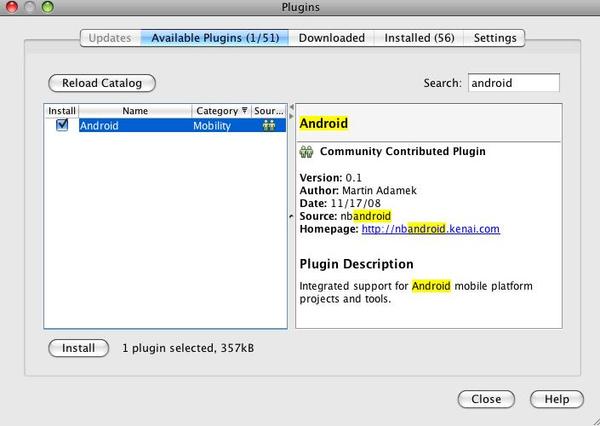Sort plugins by the Category column header
The height and width of the screenshot is (426, 600).
pyautogui.click(x=221, y=111)
